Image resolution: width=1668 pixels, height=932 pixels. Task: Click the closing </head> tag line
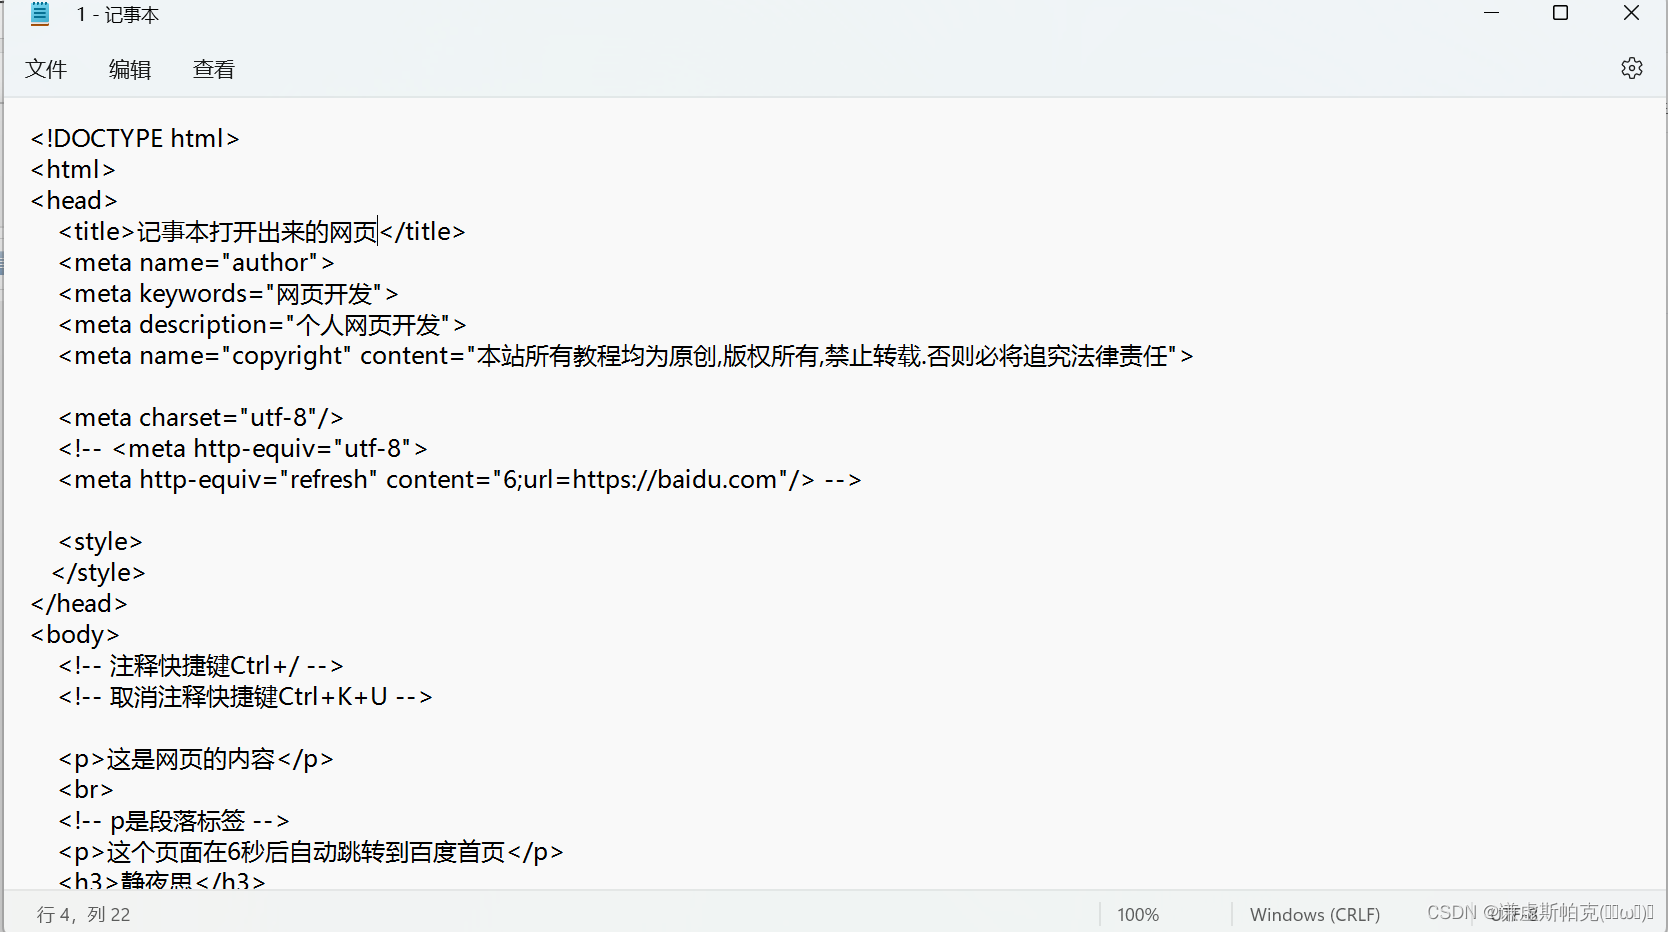79,603
